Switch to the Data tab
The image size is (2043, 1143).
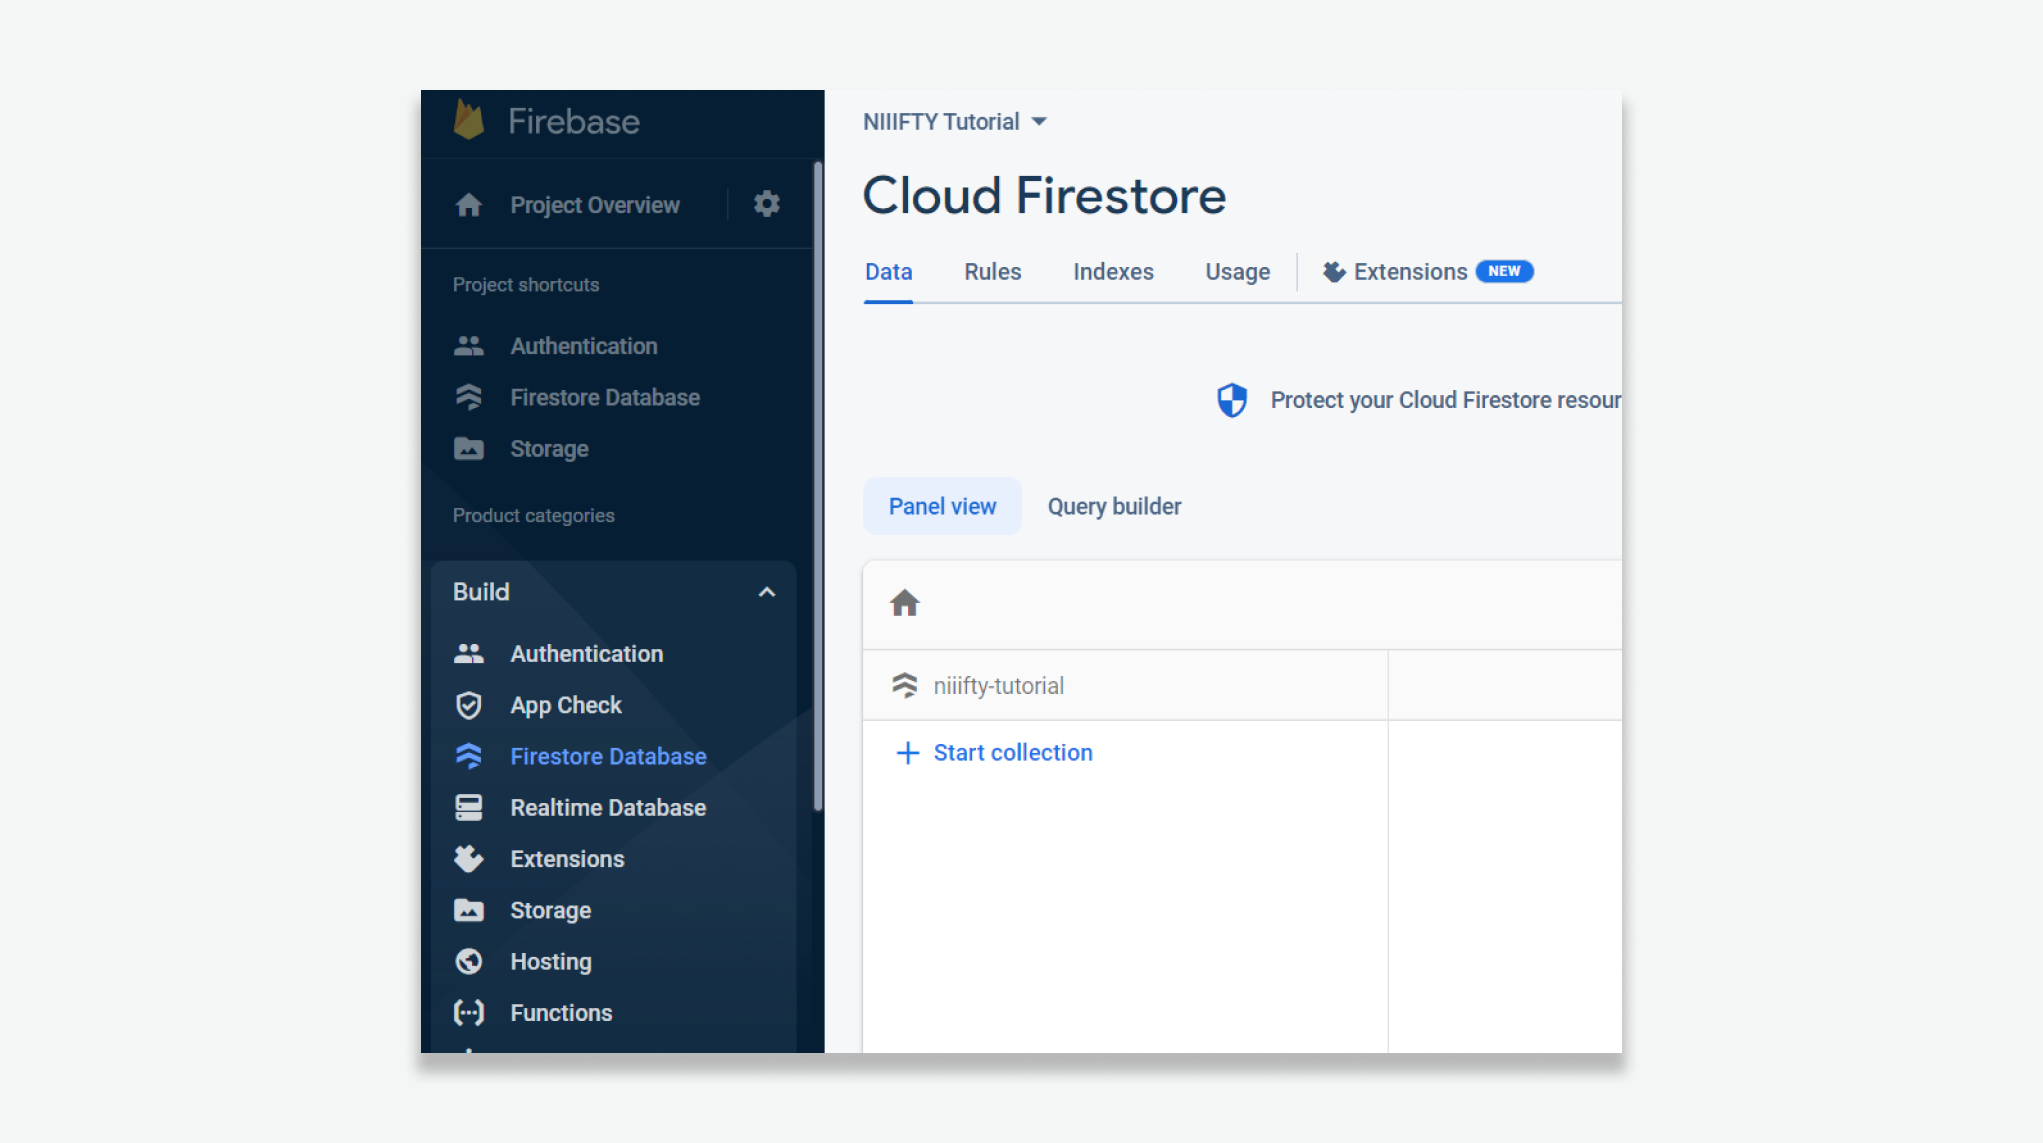[889, 272]
